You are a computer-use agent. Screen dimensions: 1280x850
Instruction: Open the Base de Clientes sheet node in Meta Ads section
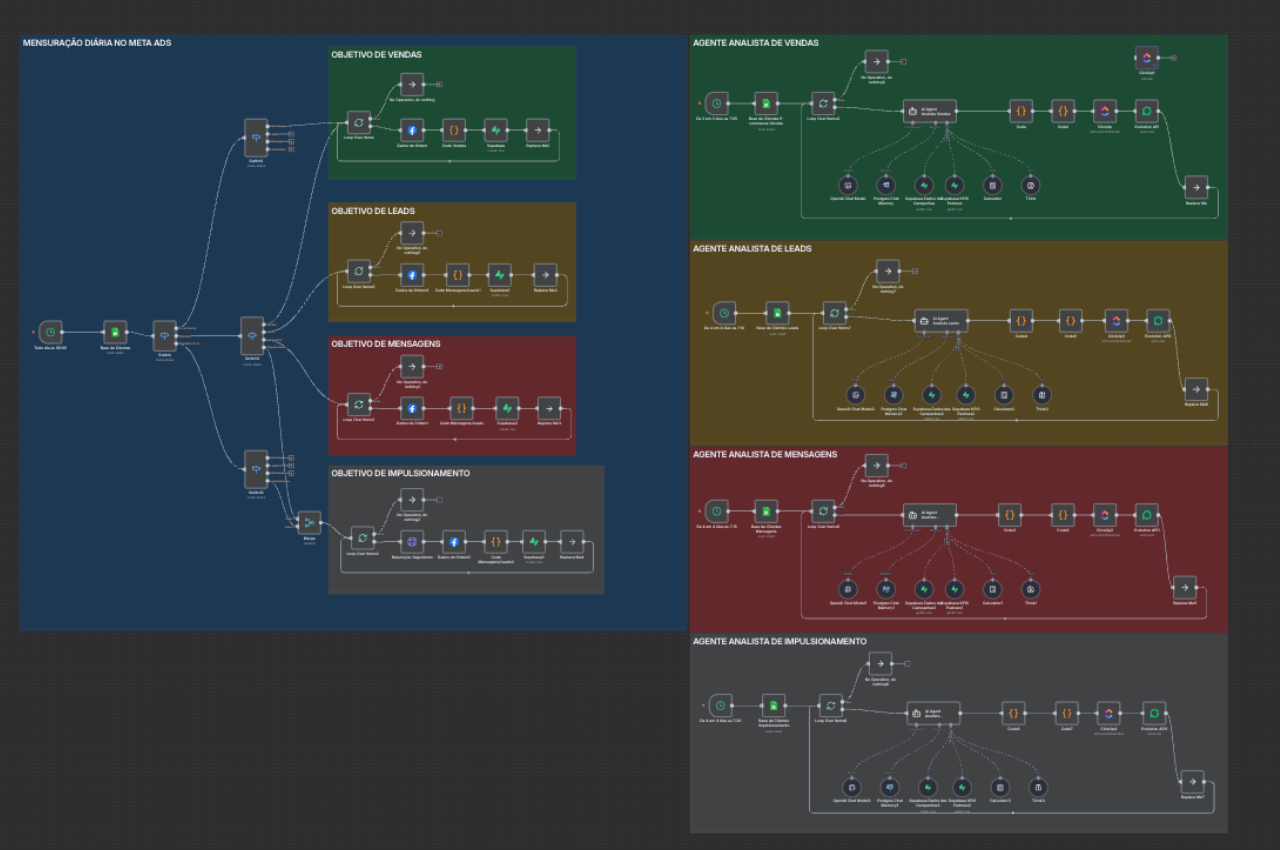click(x=115, y=331)
